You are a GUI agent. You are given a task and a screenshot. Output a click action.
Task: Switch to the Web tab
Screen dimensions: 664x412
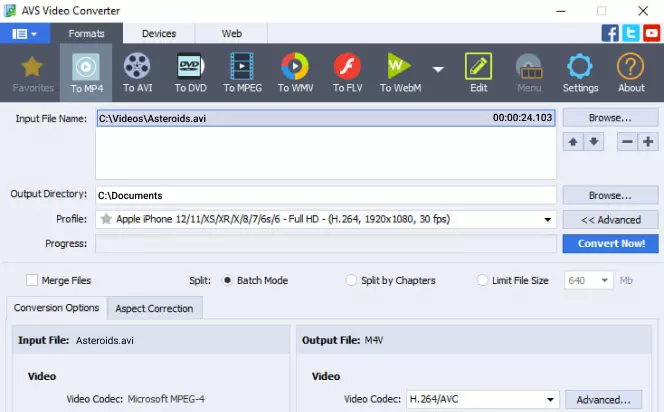pyautogui.click(x=232, y=33)
